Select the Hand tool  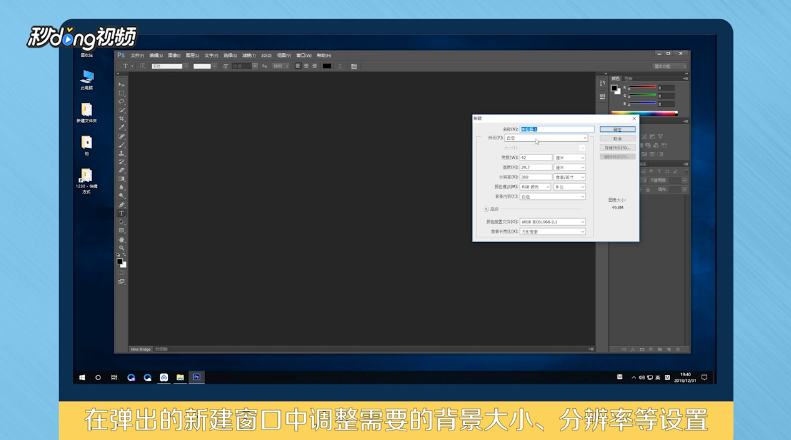pos(122,240)
